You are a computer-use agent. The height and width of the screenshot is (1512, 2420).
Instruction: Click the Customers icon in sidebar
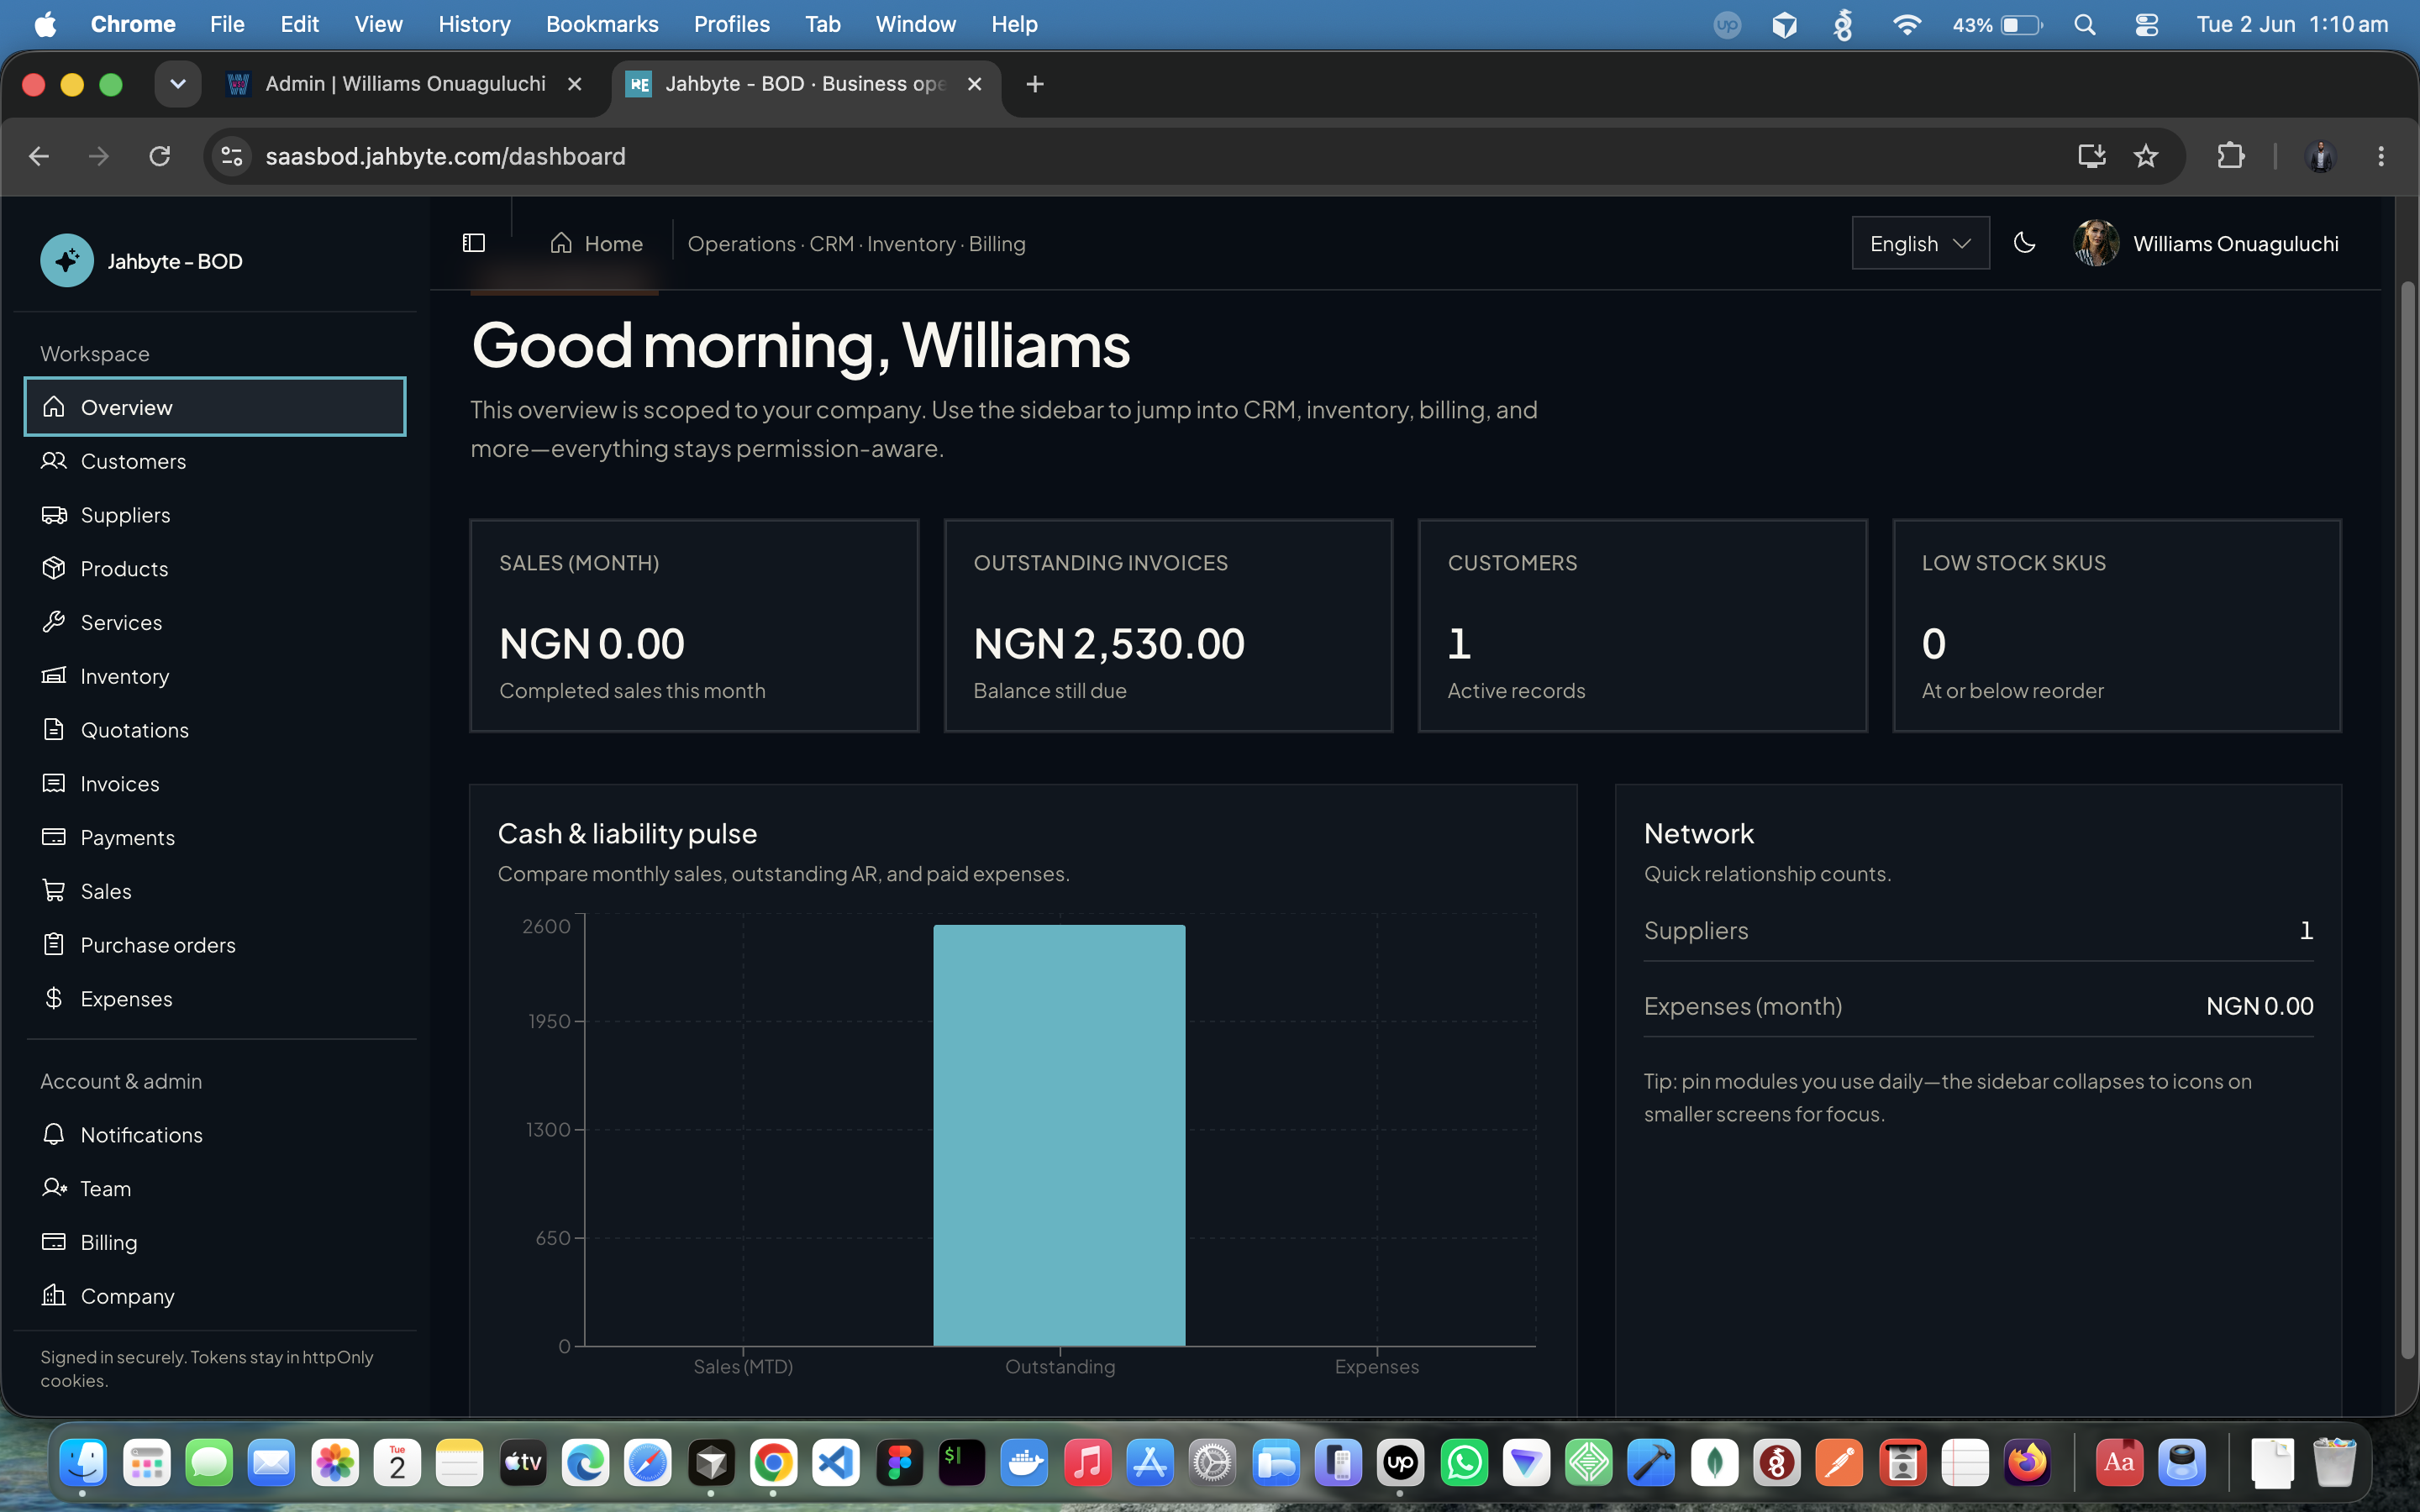click(x=54, y=461)
